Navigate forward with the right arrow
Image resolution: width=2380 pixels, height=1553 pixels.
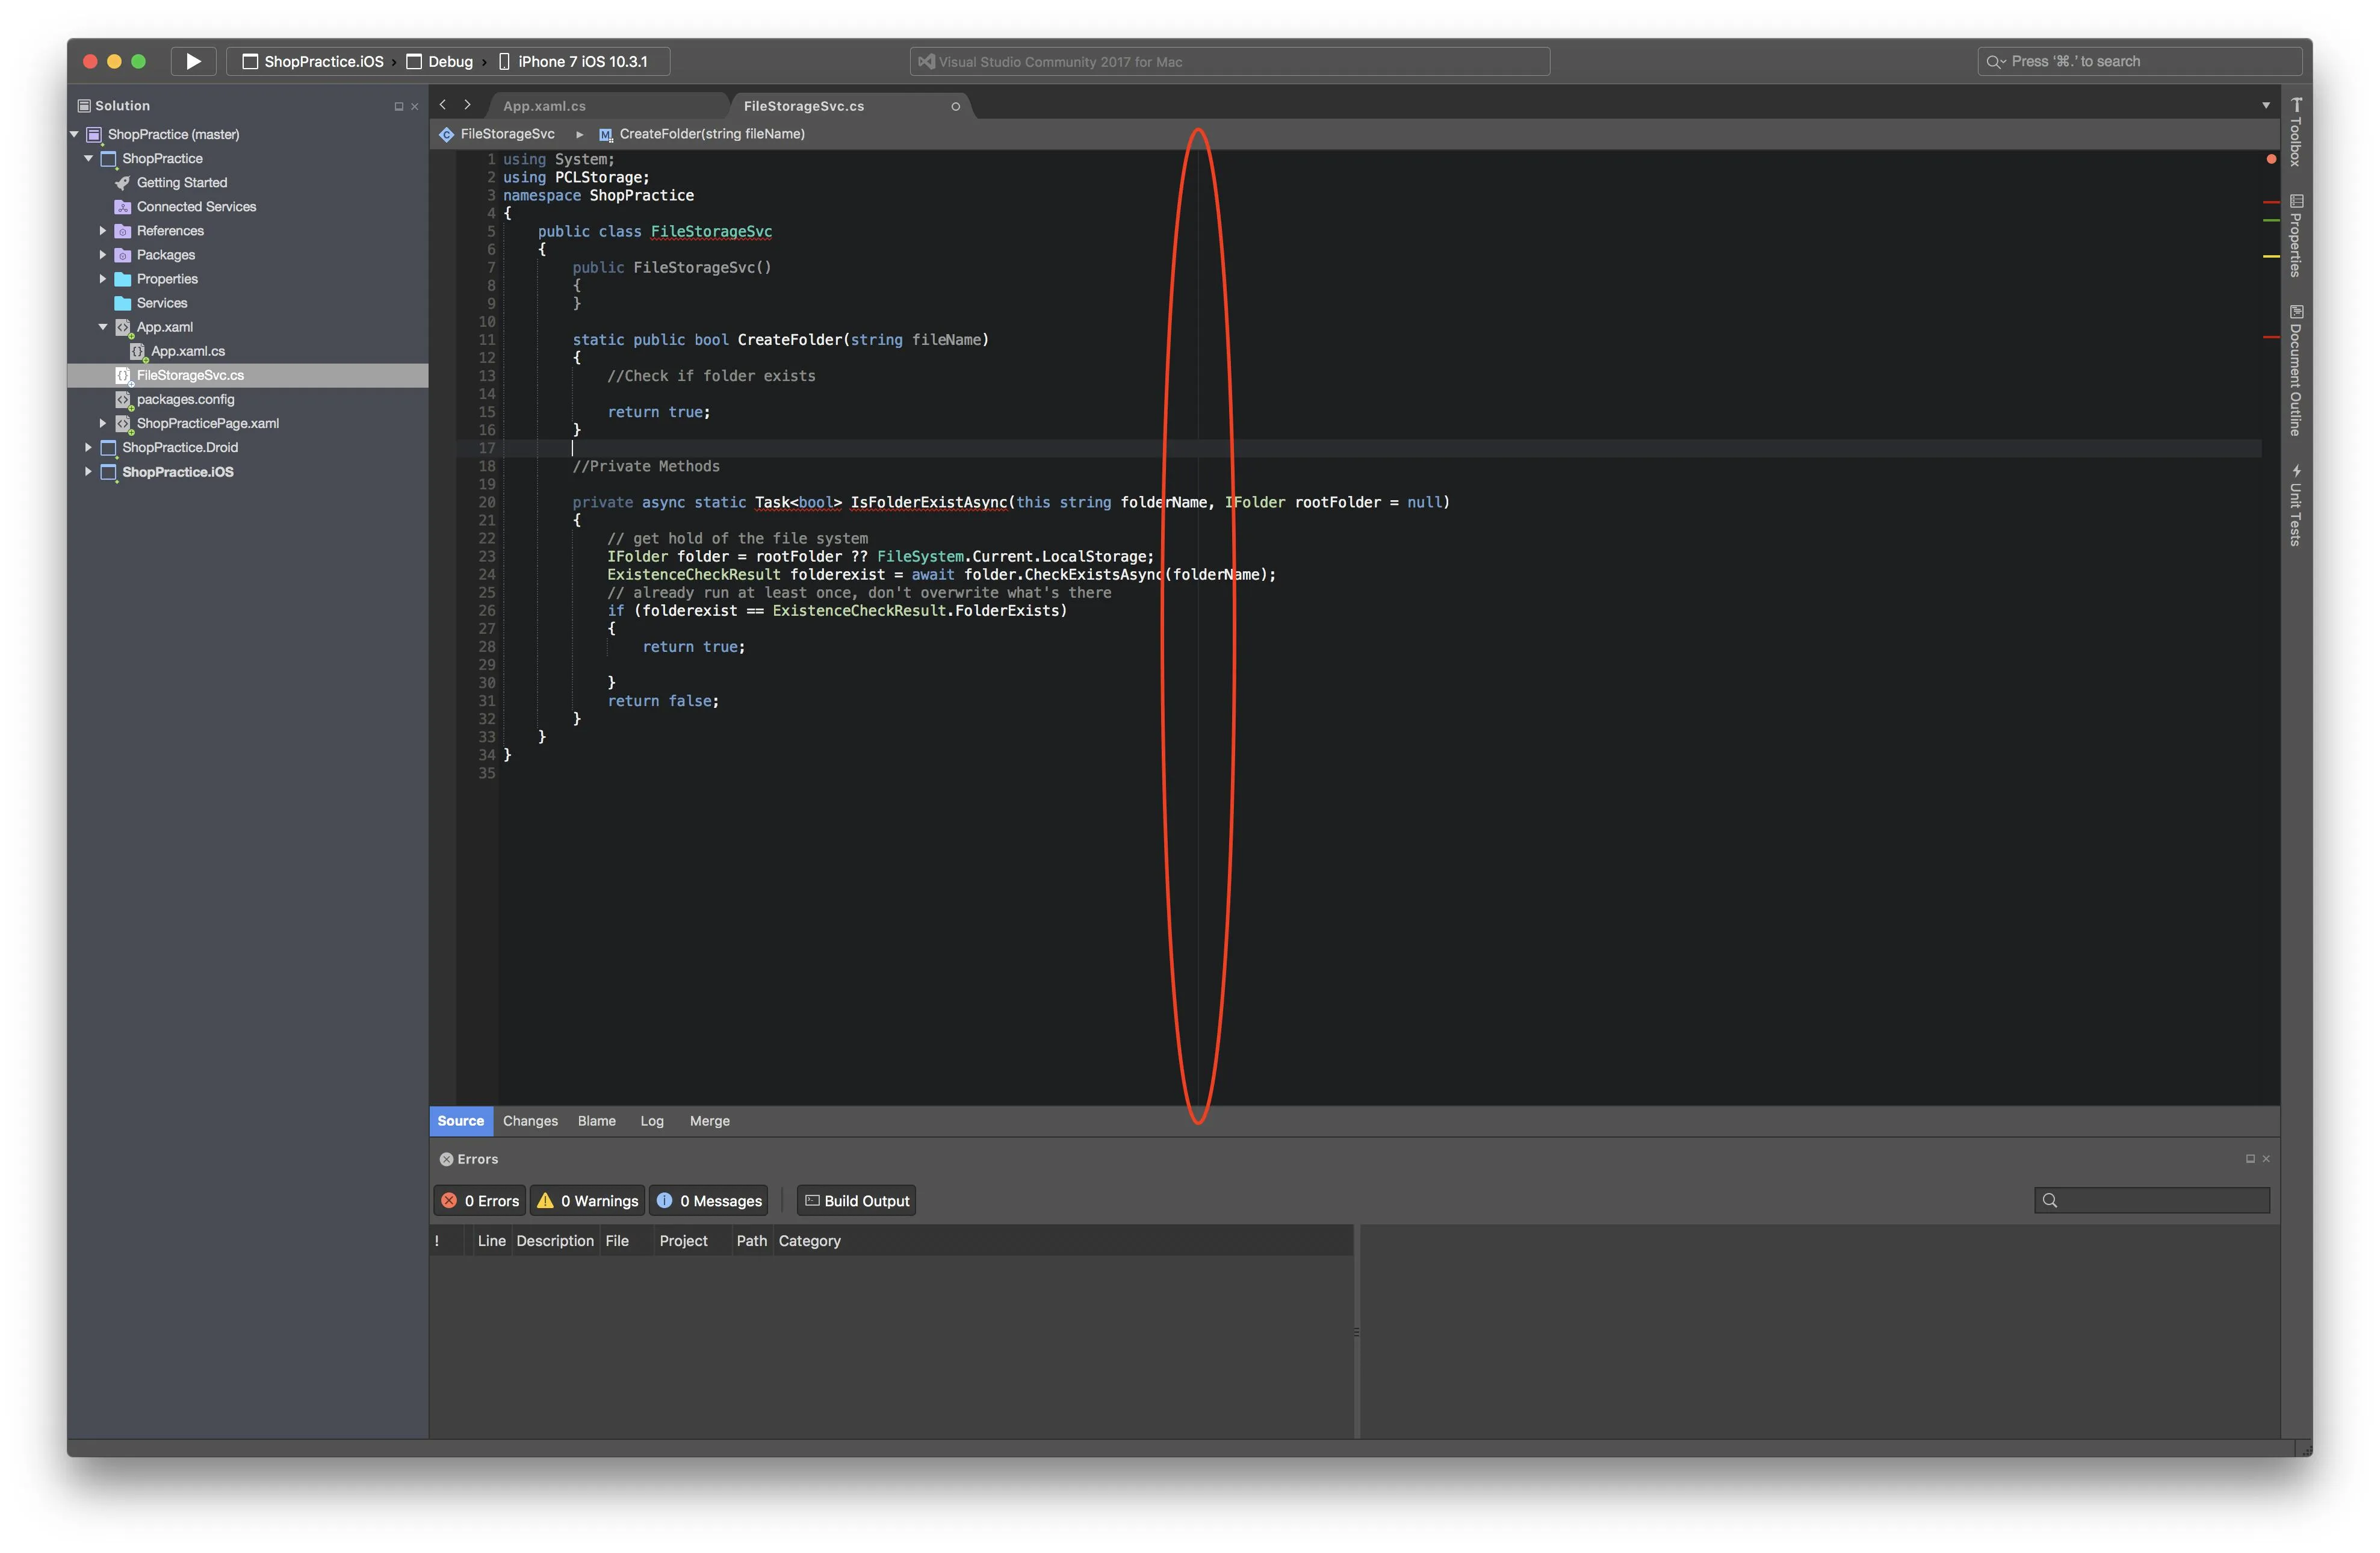[x=467, y=105]
